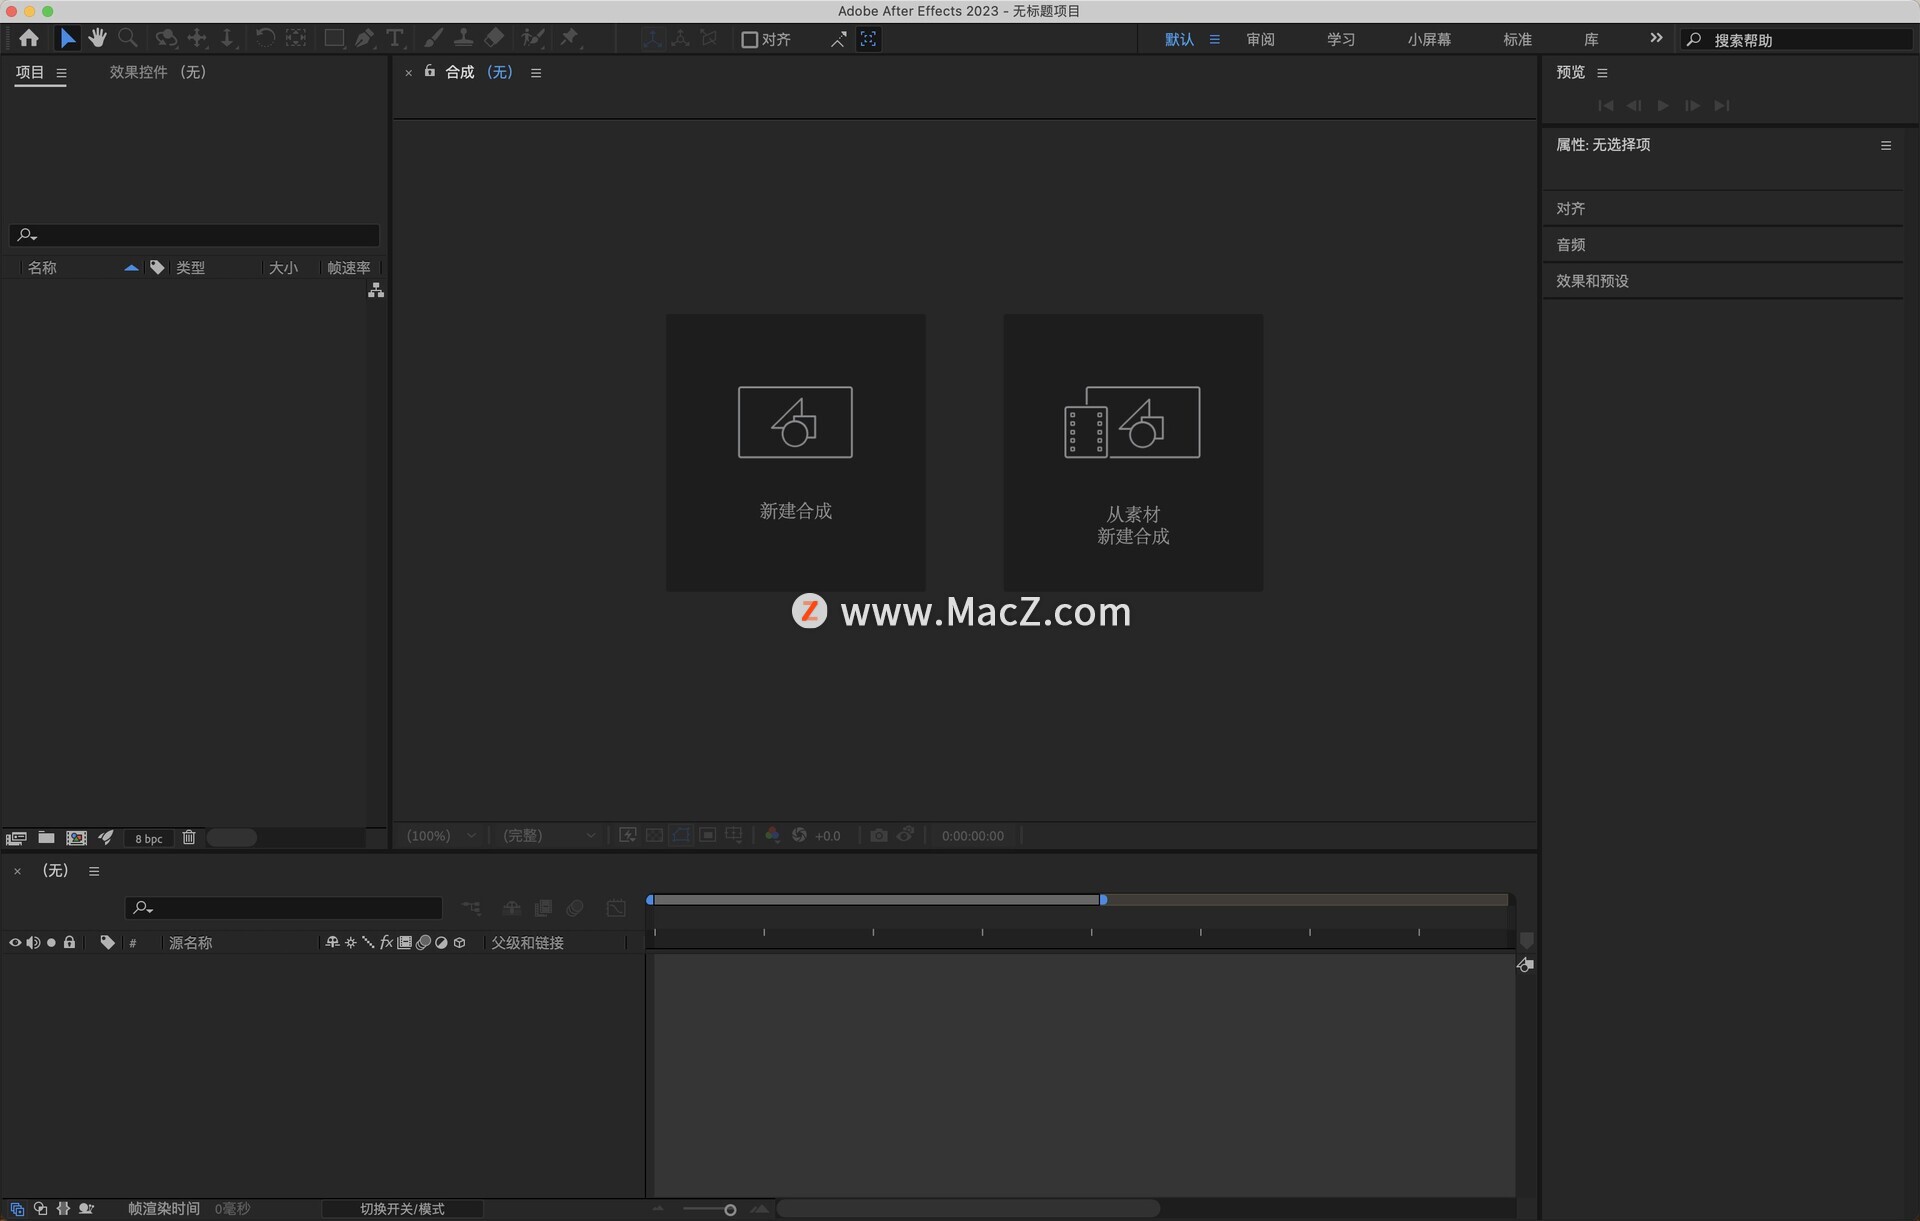Image resolution: width=1920 pixels, height=1221 pixels.
Task: Create a new folder in Project panel
Action: click(46, 837)
